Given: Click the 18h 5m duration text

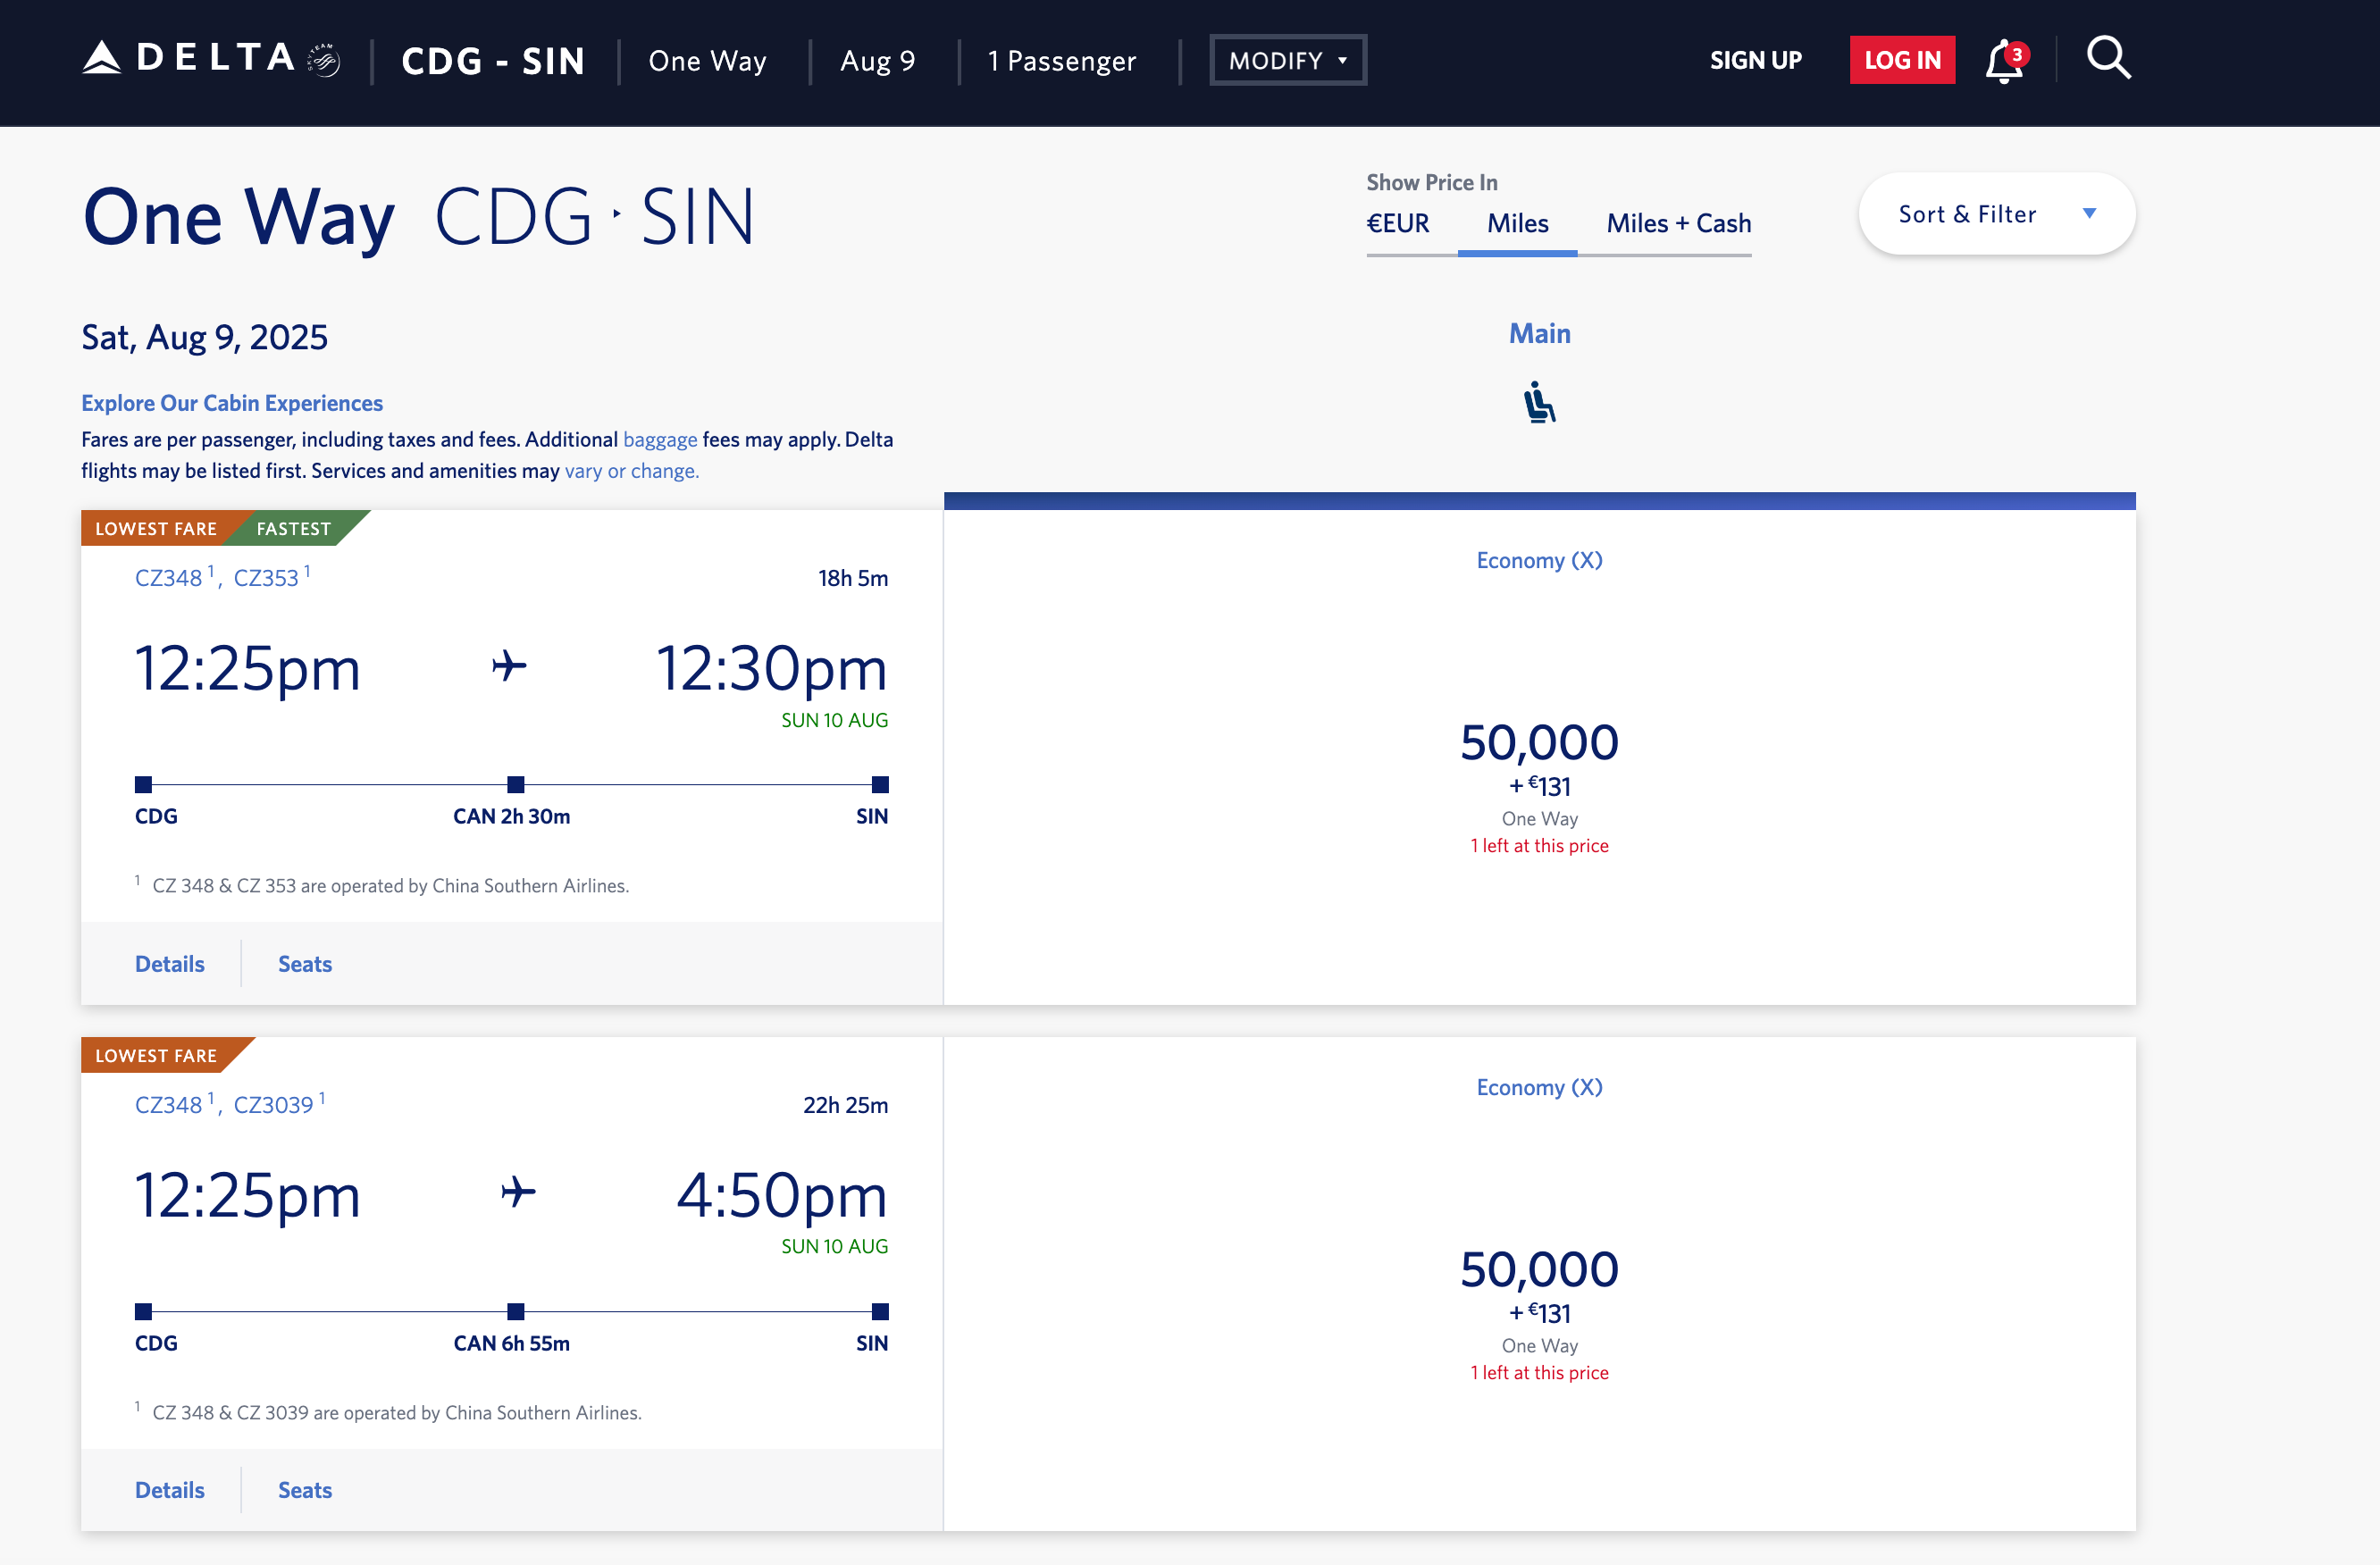Looking at the screenshot, I should coord(852,578).
